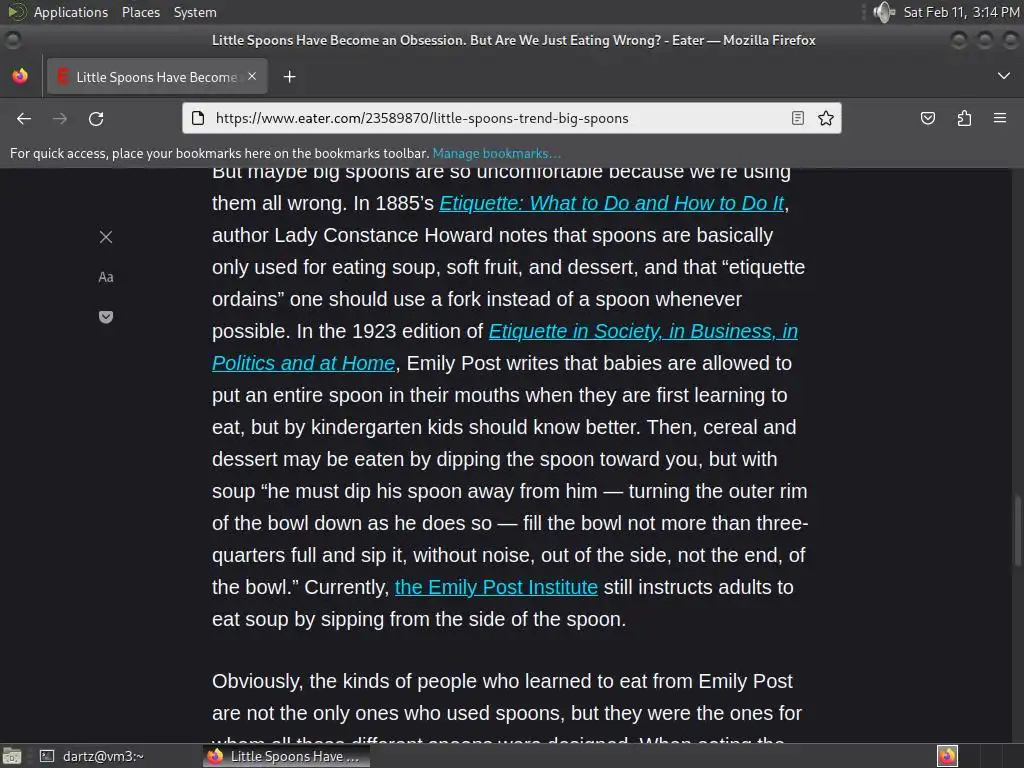
Task: Select the Little Spoons Have Become tab
Action: pyautogui.click(x=157, y=77)
